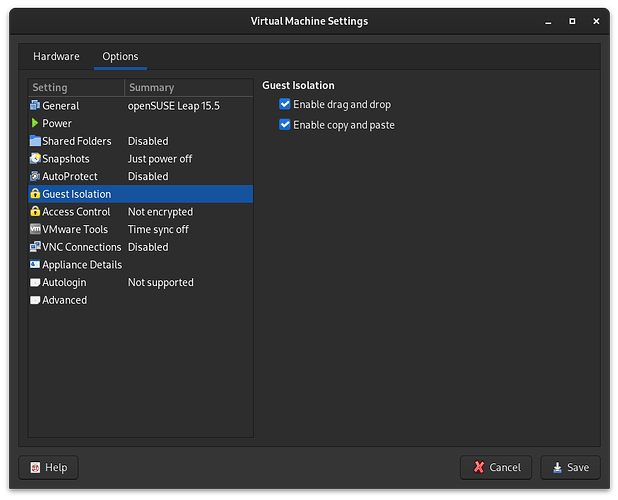Disable the drag and drop checkbox
The height and width of the screenshot is (500, 618).
point(285,105)
